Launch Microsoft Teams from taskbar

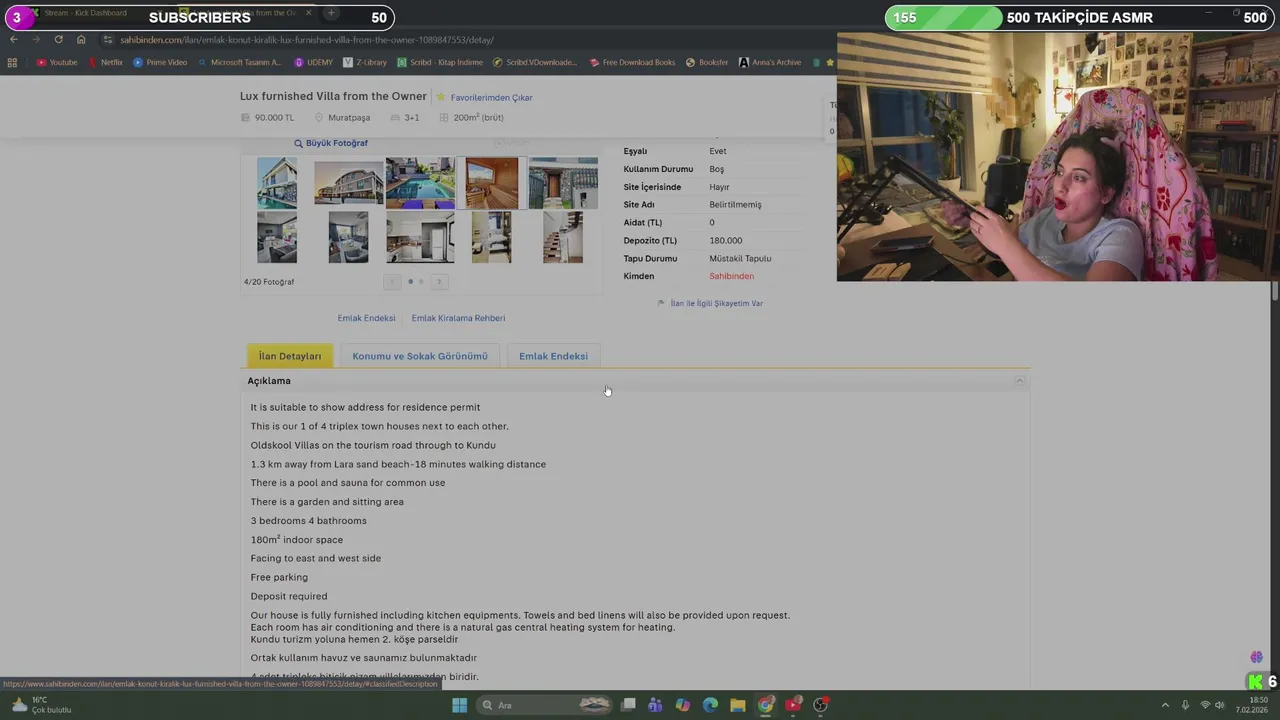point(655,705)
